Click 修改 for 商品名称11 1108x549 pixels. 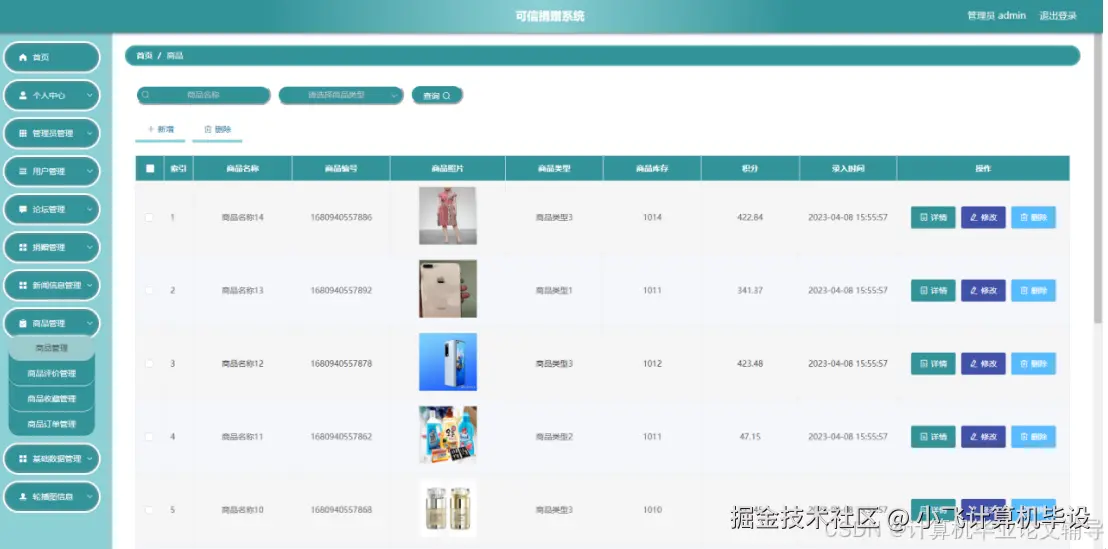[x=983, y=437]
